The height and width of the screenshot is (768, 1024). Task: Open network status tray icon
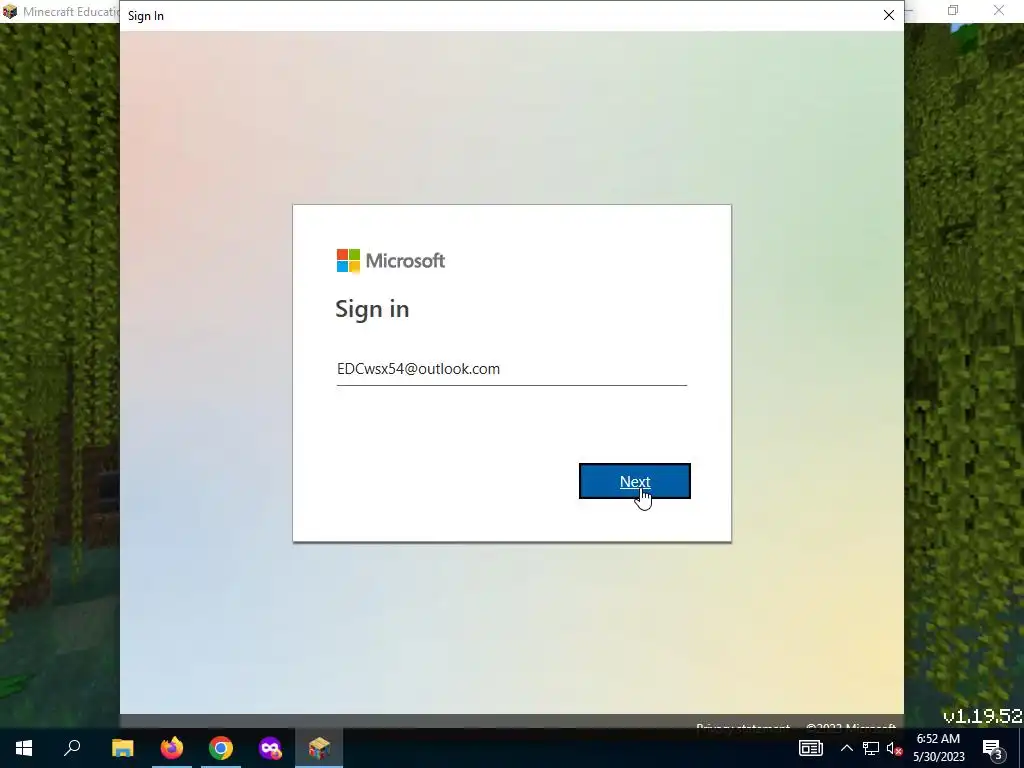(871, 748)
